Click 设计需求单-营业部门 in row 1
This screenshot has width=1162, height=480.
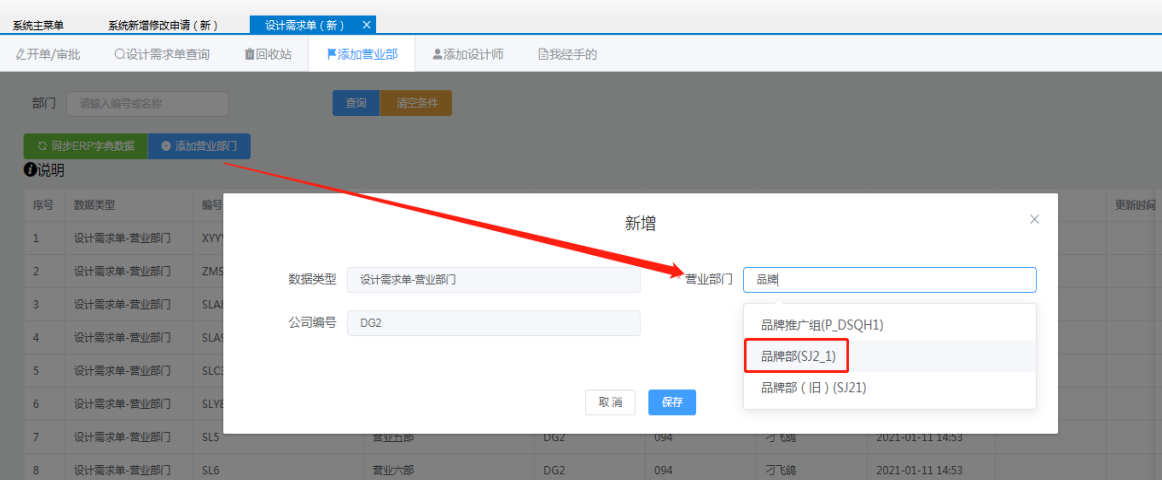(122, 238)
